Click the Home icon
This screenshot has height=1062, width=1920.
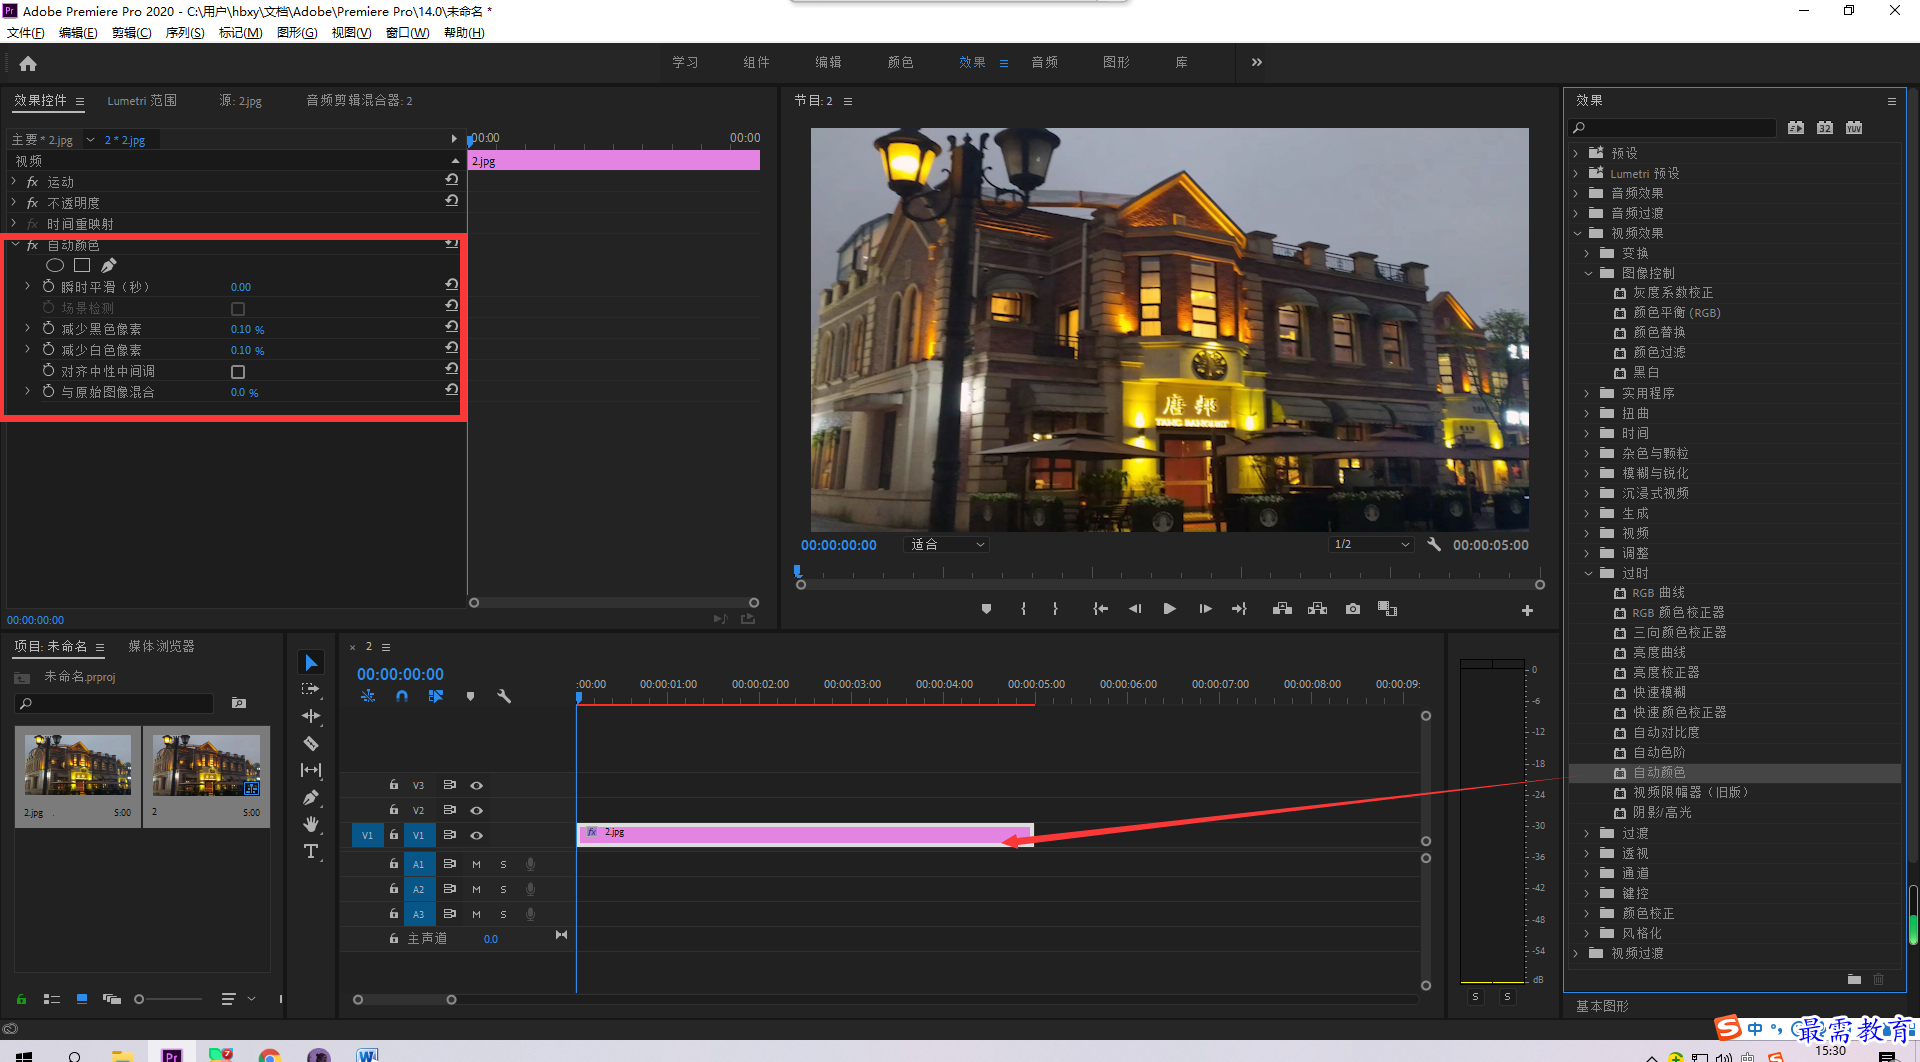[x=28, y=63]
